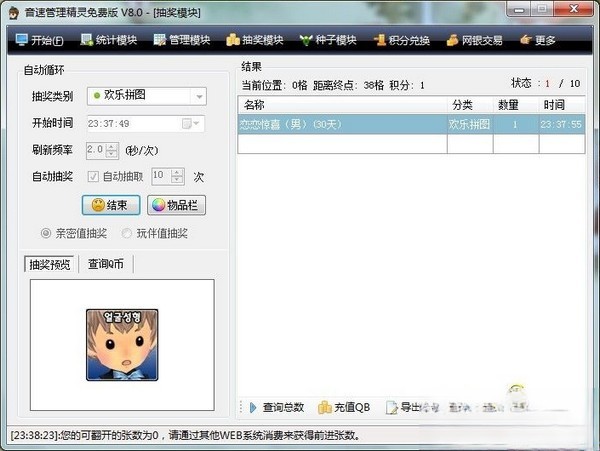Open the 管理模块 module
Viewport: 600px width, 451px height.
182,41
